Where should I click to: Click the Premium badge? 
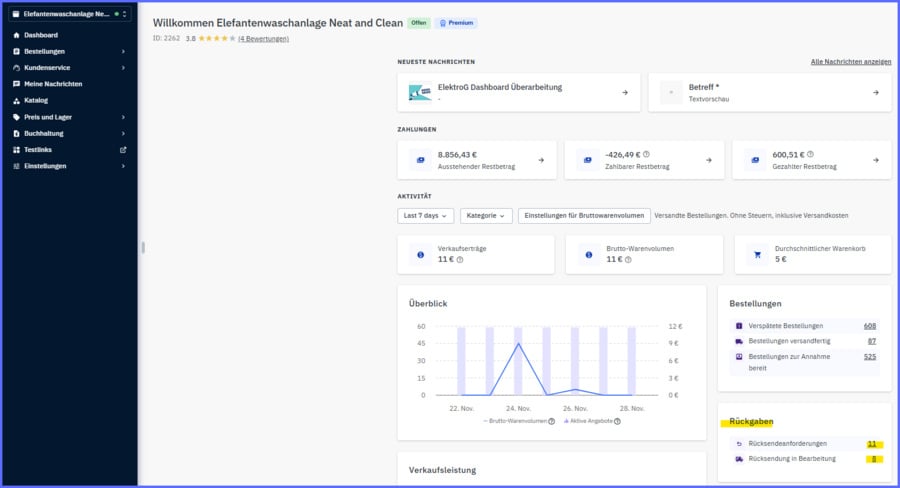coord(456,23)
